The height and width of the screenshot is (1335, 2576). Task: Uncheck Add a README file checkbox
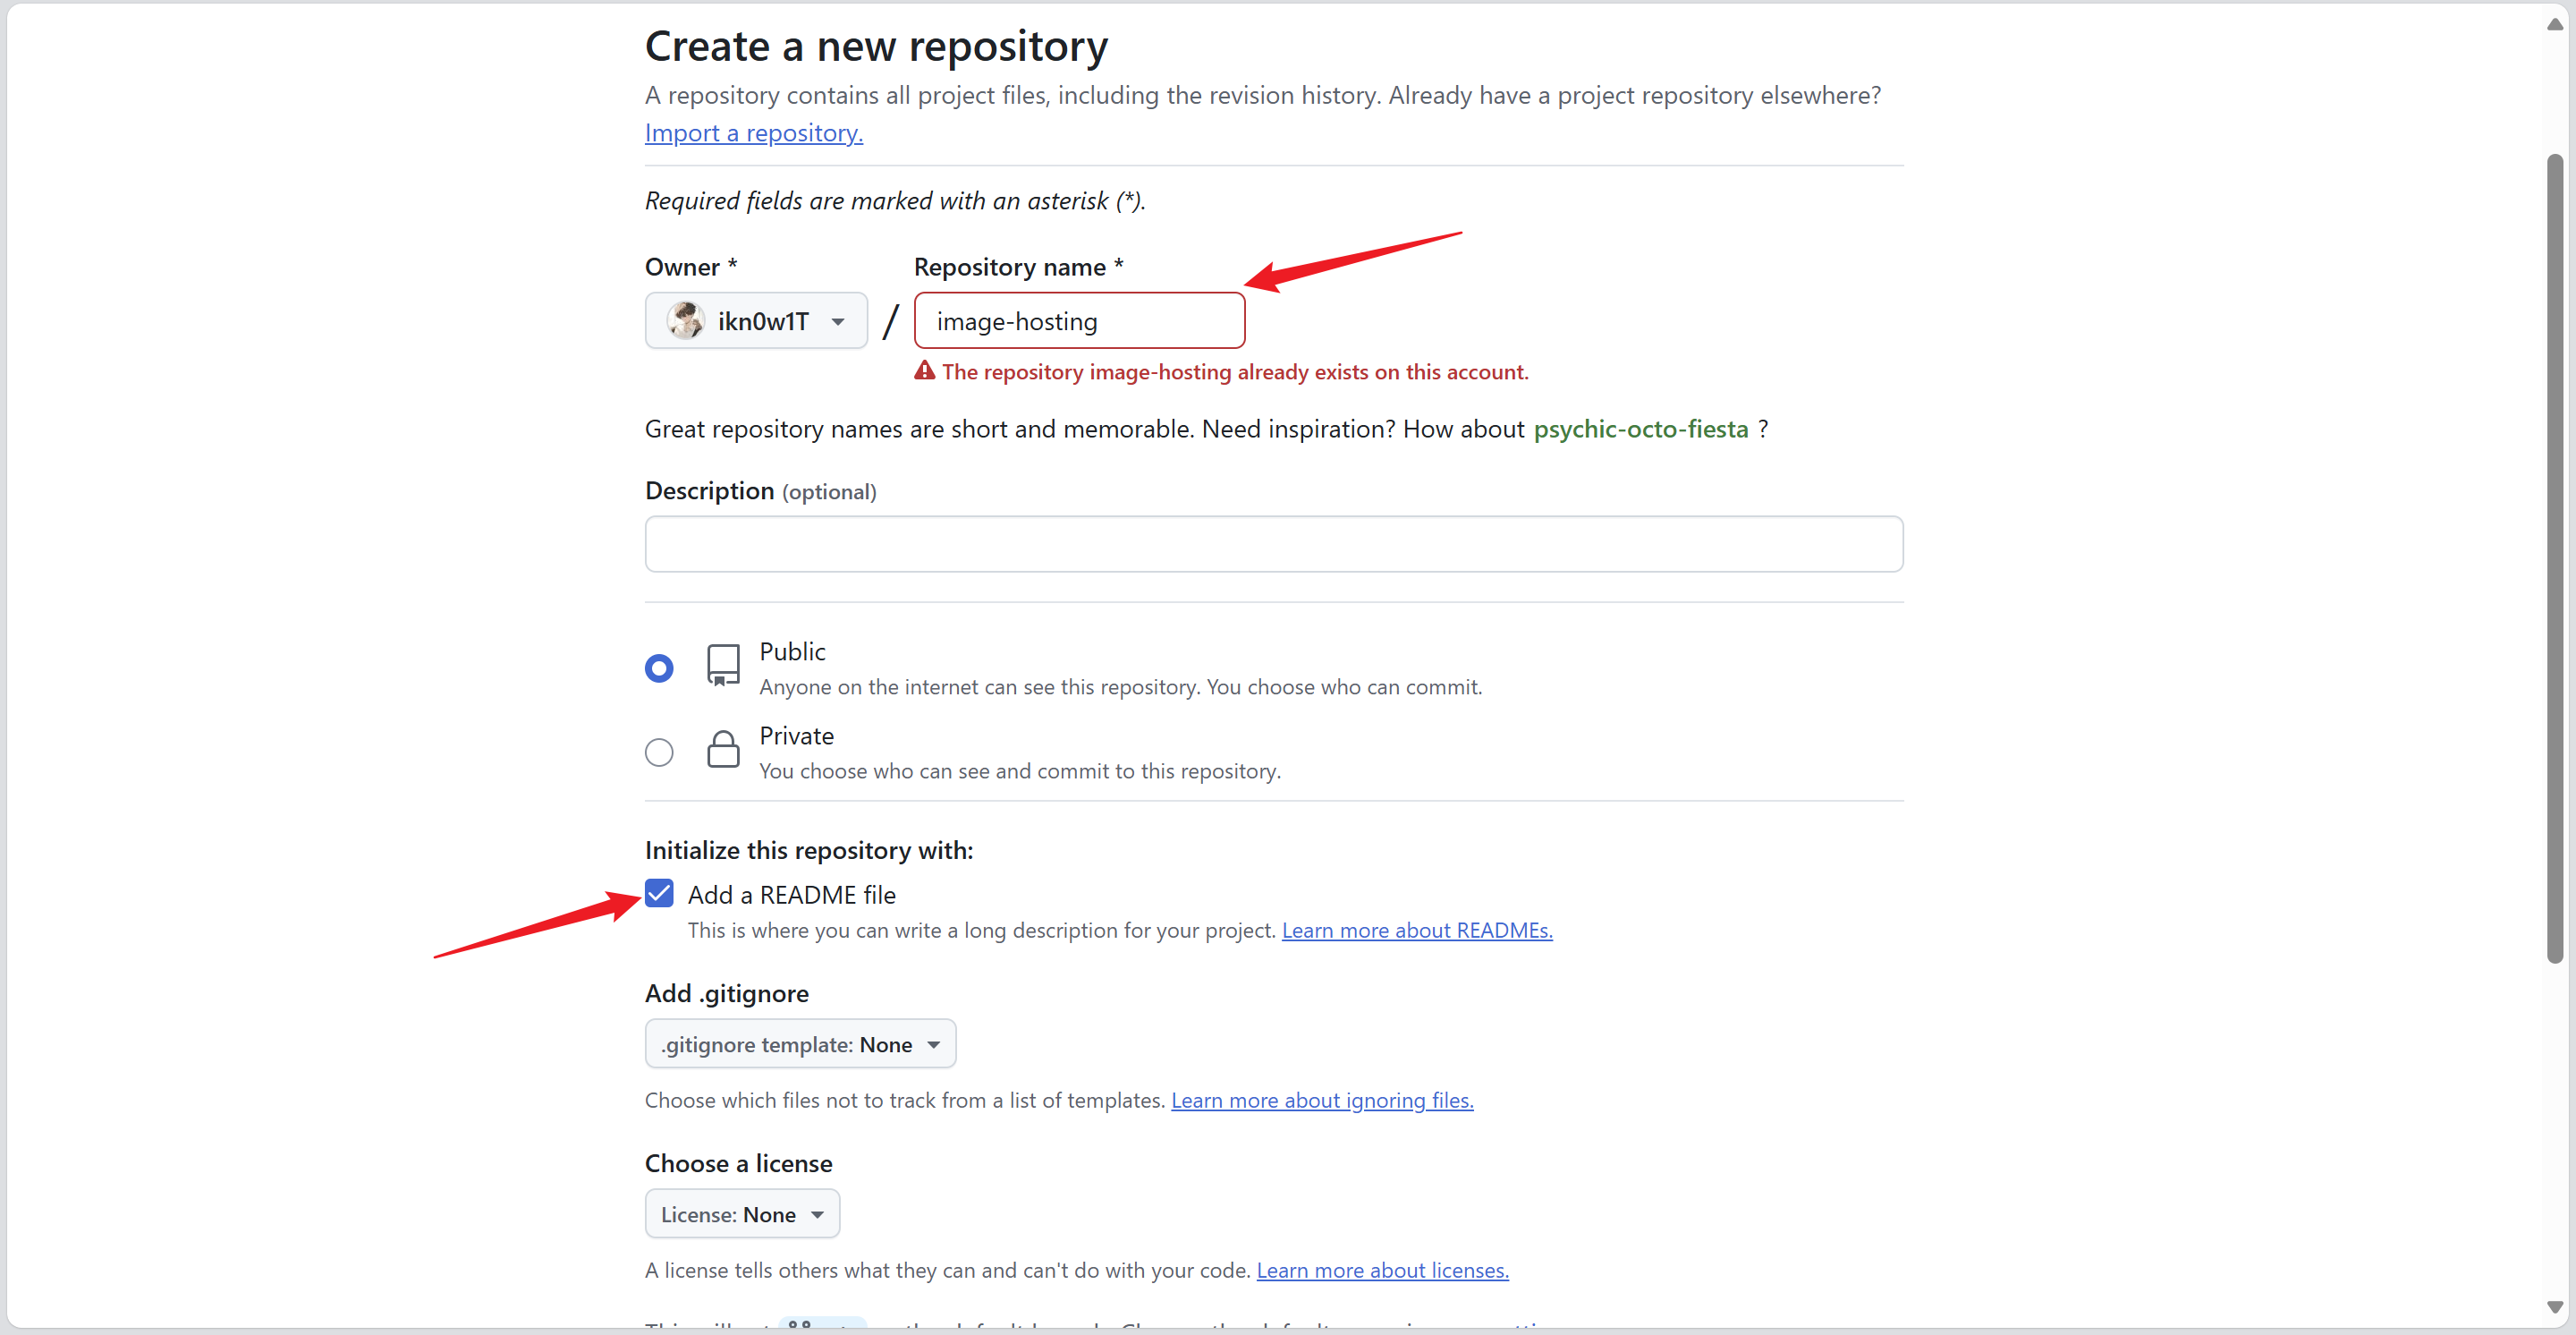click(x=659, y=893)
